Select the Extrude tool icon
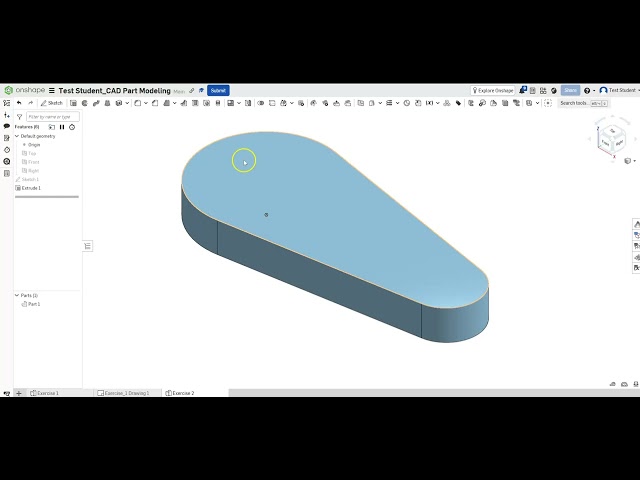 73,103
